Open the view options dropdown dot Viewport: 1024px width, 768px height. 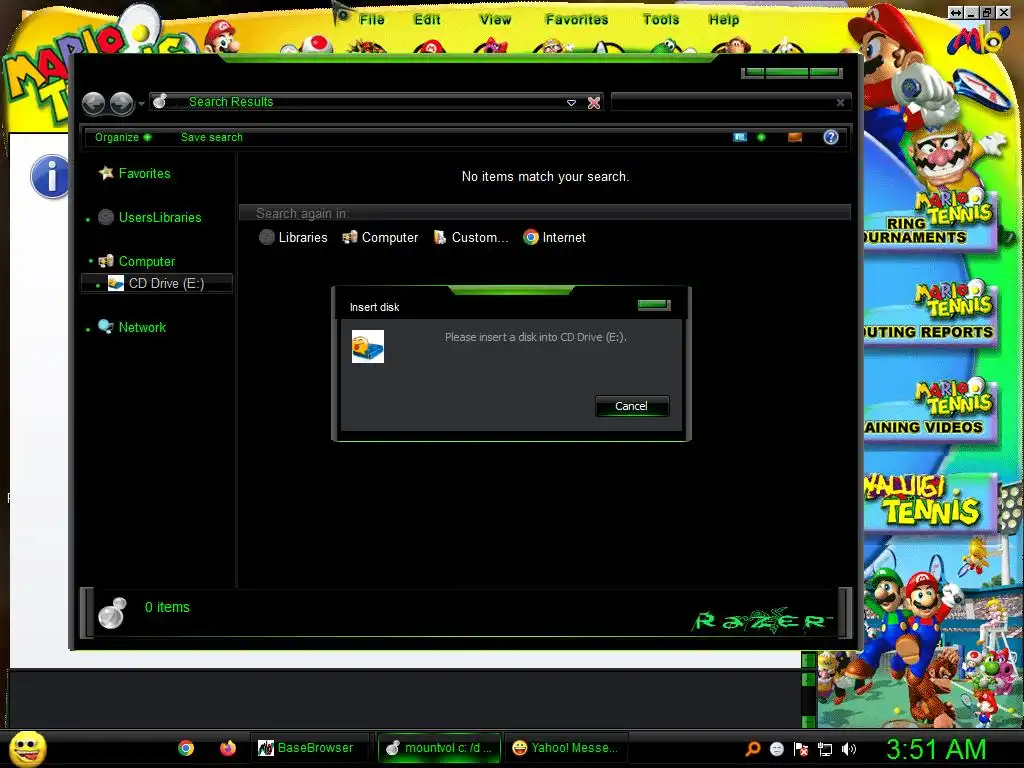click(761, 137)
